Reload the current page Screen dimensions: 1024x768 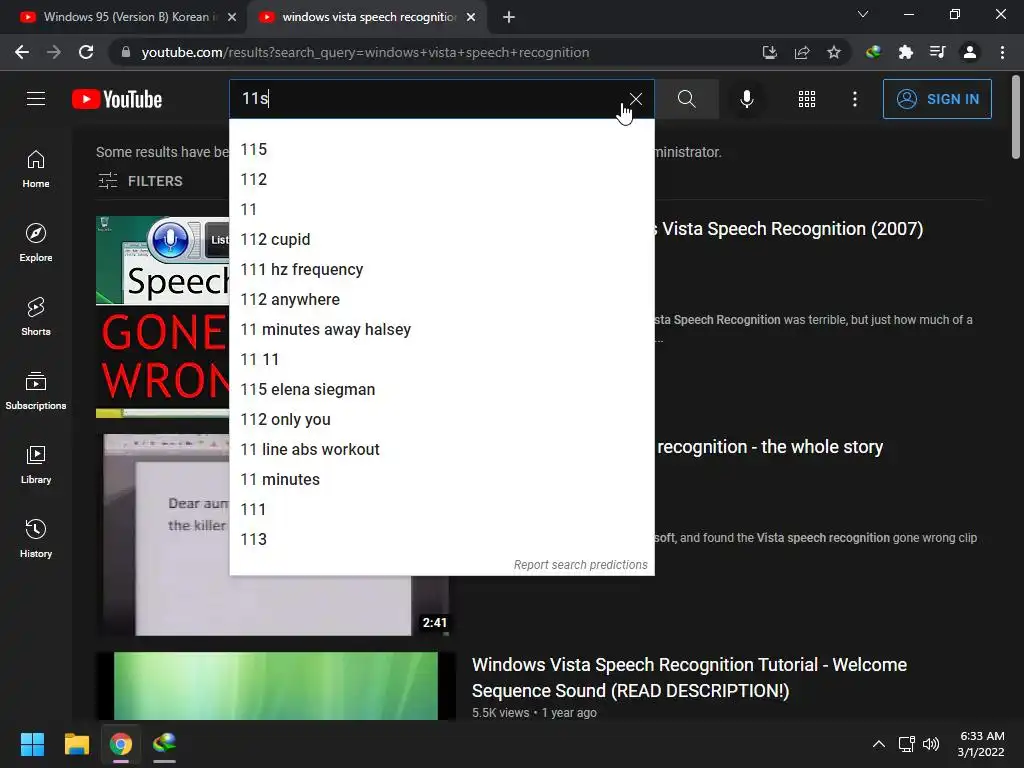tap(86, 52)
